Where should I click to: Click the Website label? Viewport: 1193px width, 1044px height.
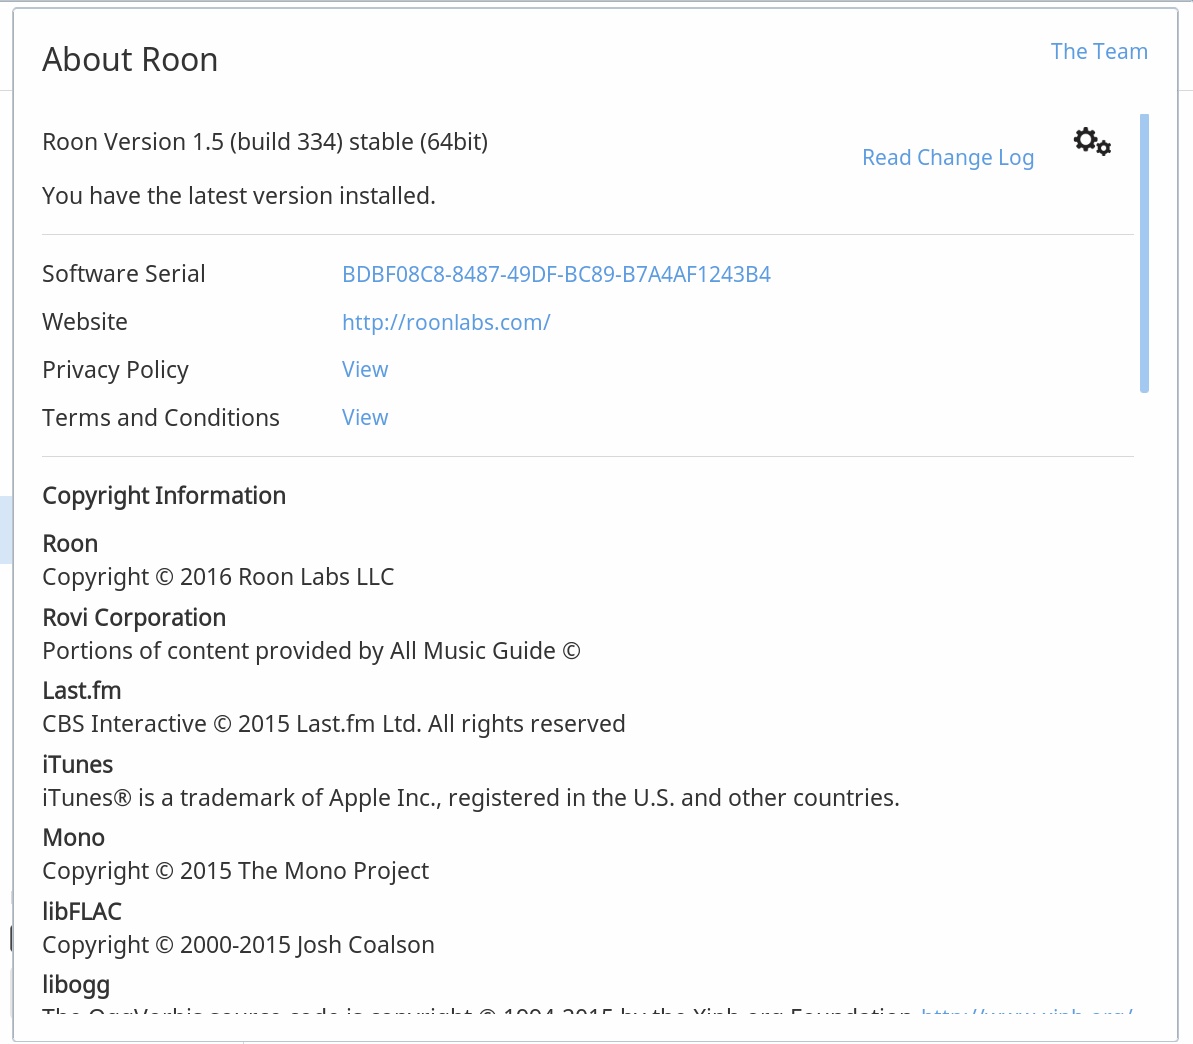pyautogui.click(x=84, y=322)
